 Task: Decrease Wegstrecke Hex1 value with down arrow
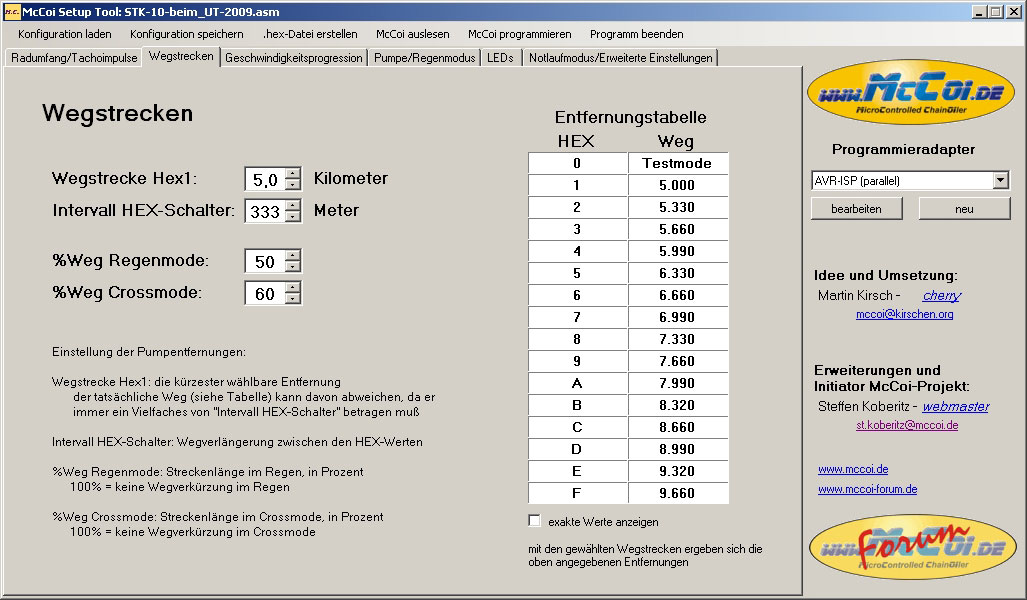pos(293,184)
